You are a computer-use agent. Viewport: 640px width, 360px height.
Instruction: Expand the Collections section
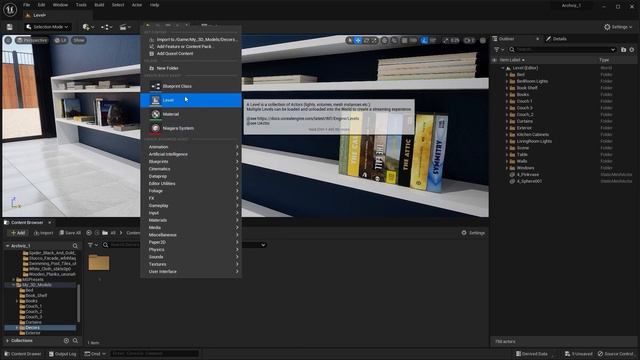click(7, 340)
